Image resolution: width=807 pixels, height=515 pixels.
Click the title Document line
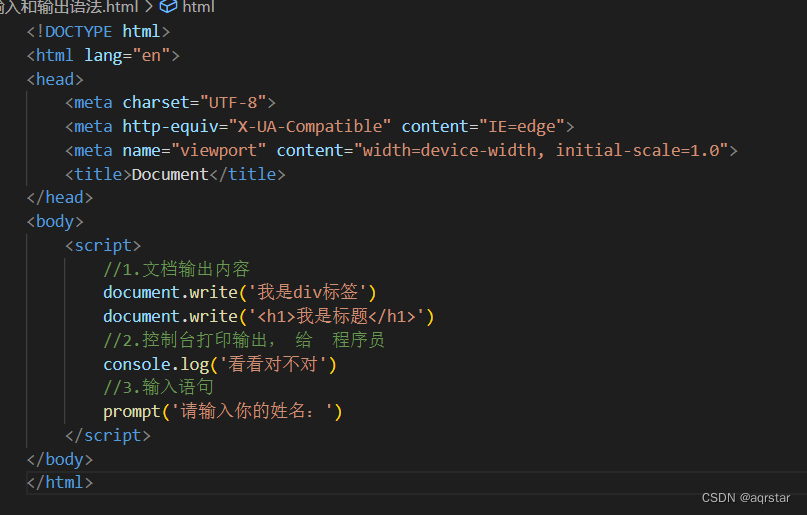tap(175, 174)
